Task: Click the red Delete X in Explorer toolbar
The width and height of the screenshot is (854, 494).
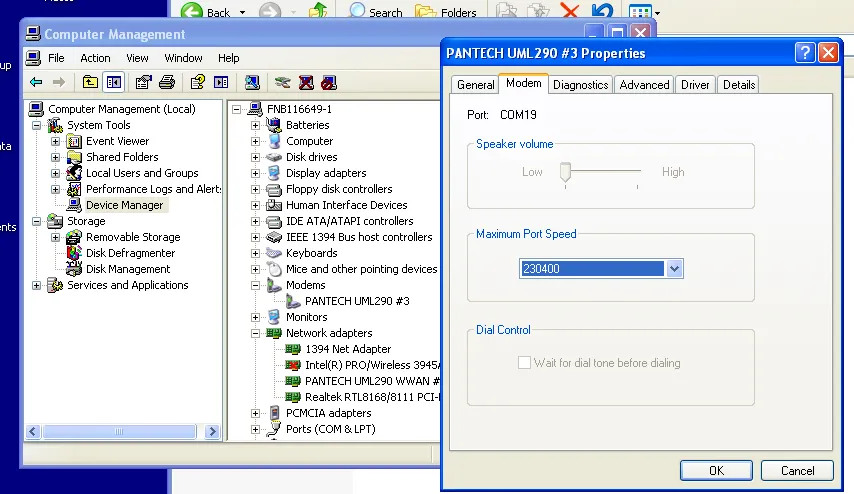Action: [570, 11]
